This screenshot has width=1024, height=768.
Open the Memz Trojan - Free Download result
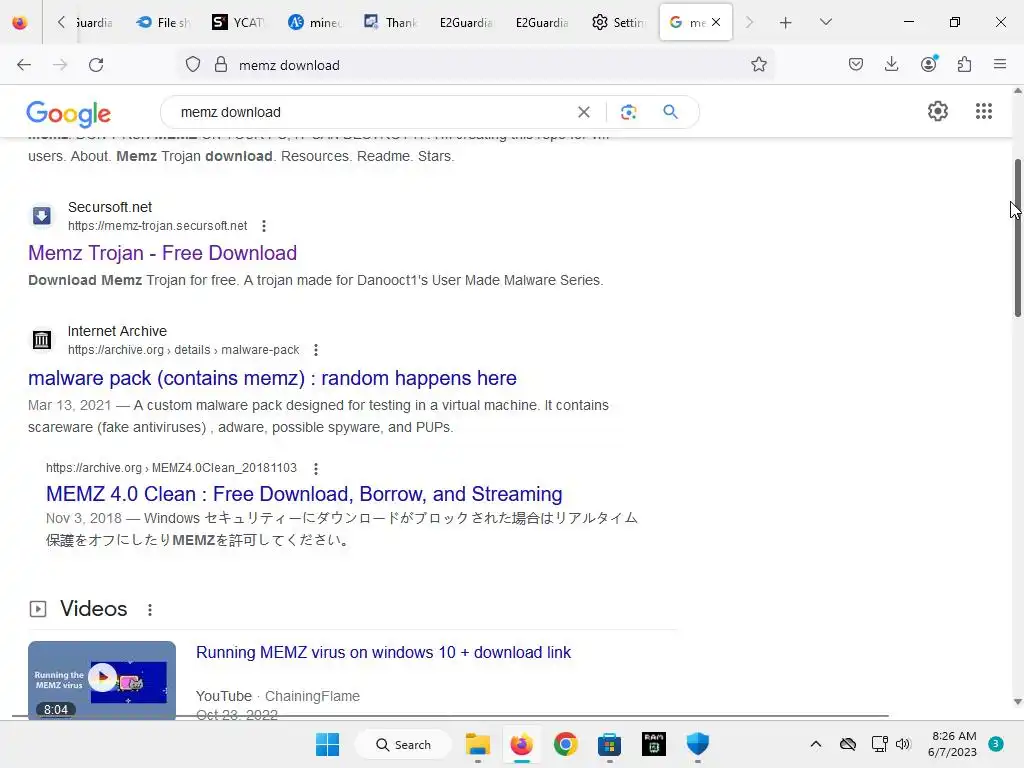[163, 253]
